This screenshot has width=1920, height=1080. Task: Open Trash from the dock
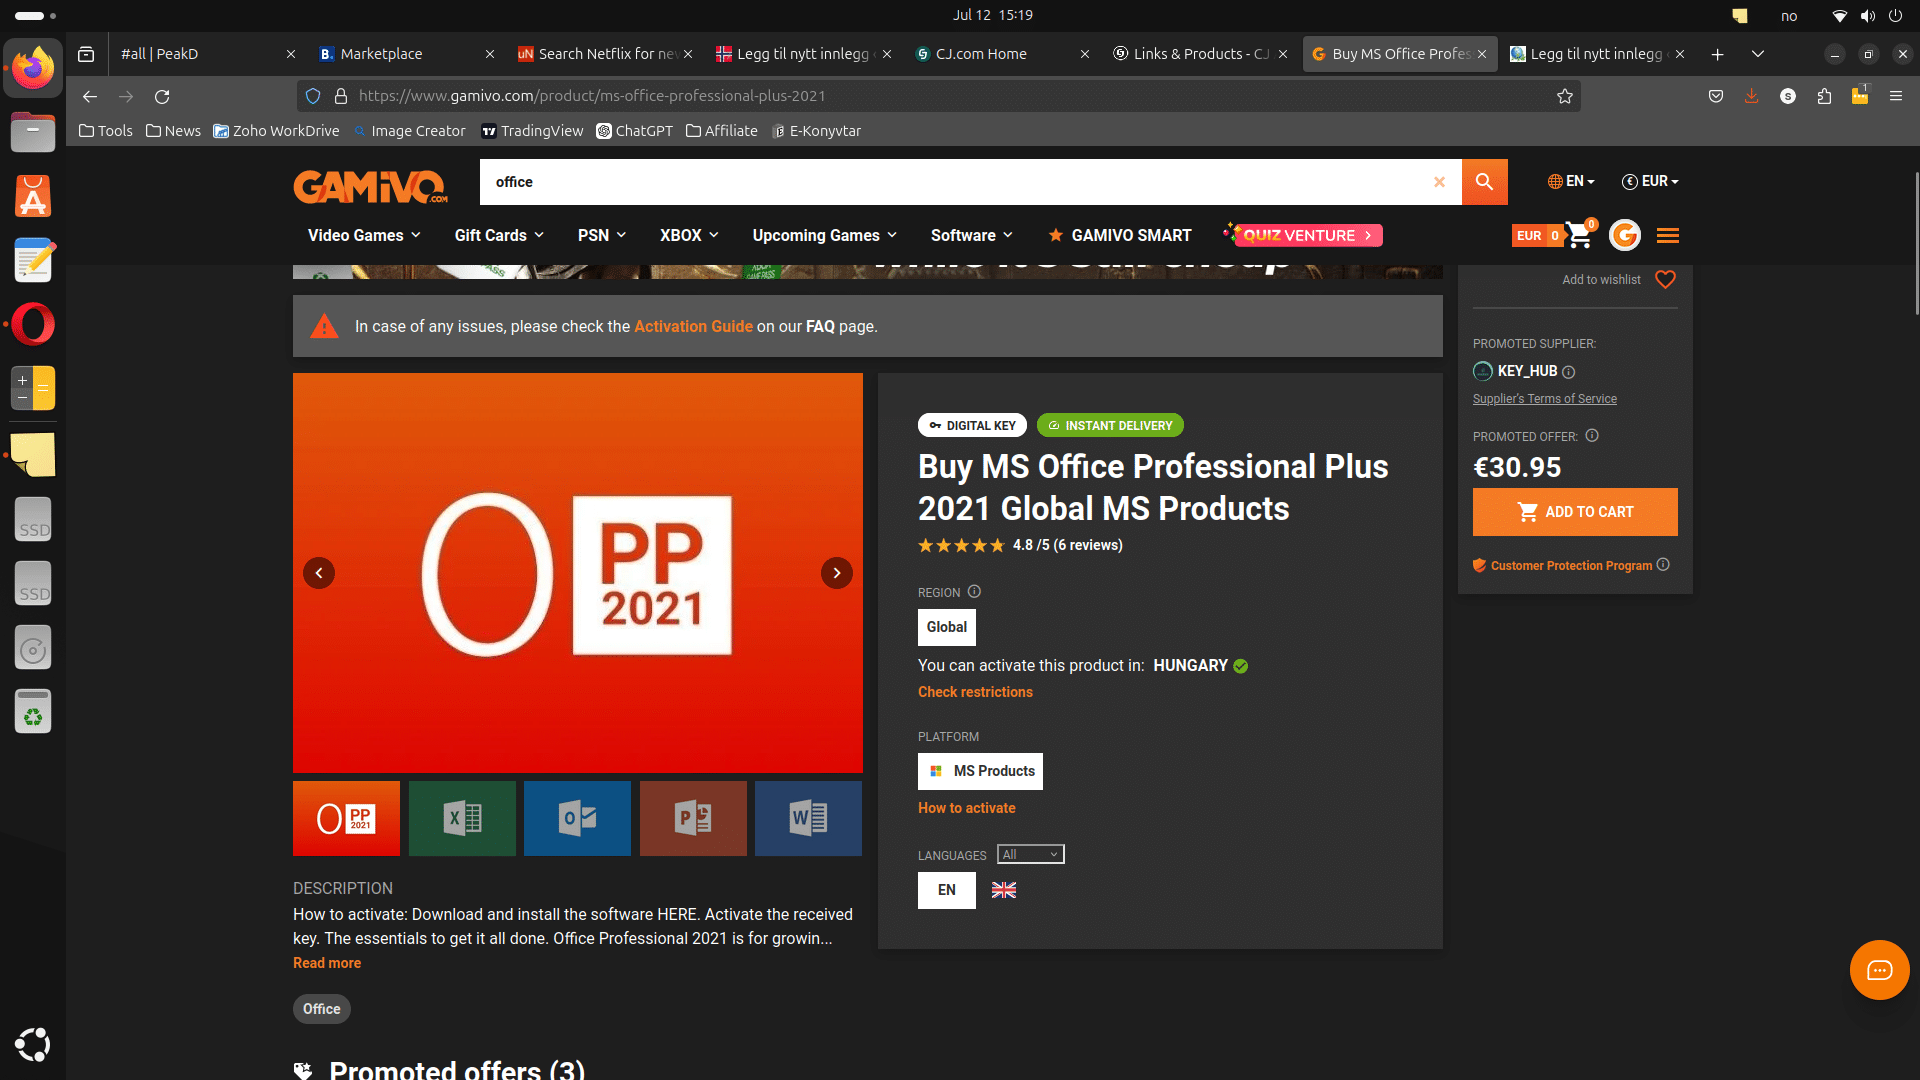click(x=33, y=711)
